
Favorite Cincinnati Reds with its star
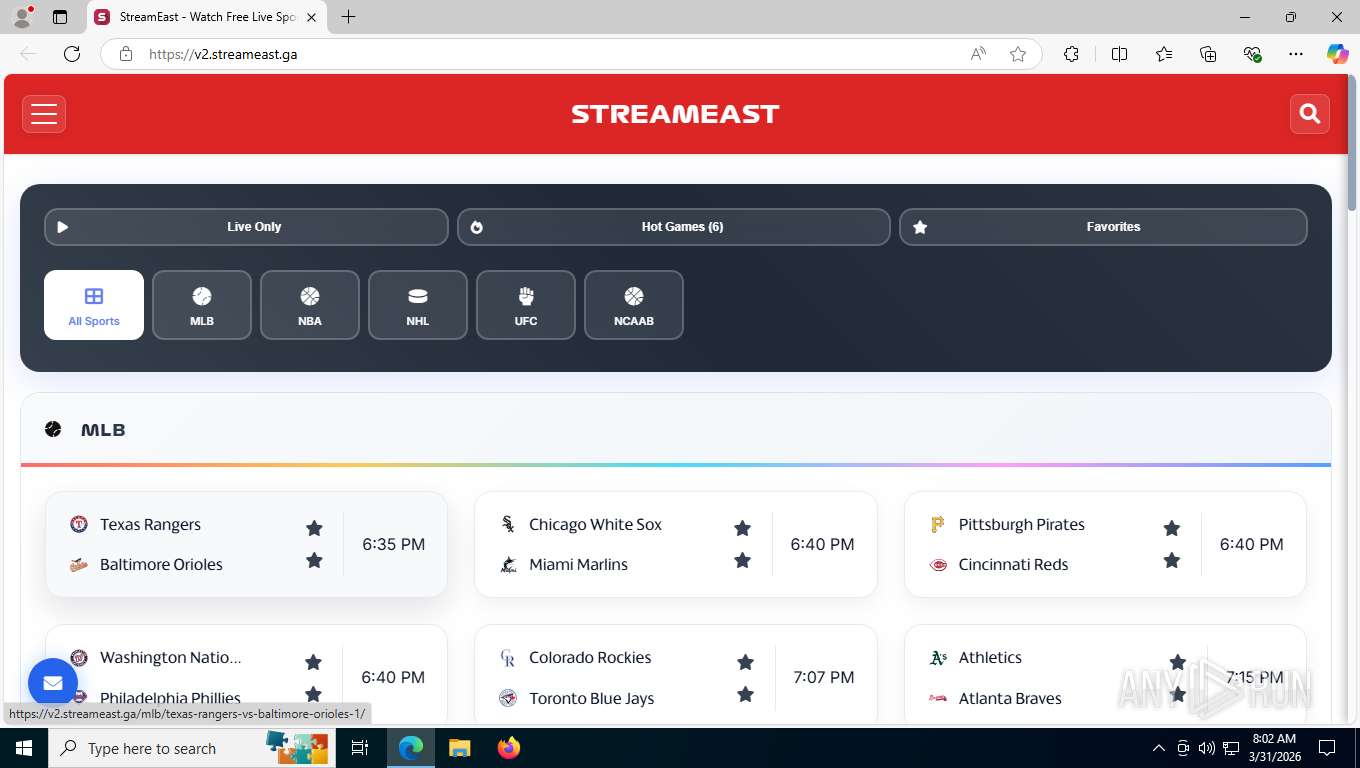[x=1172, y=560]
